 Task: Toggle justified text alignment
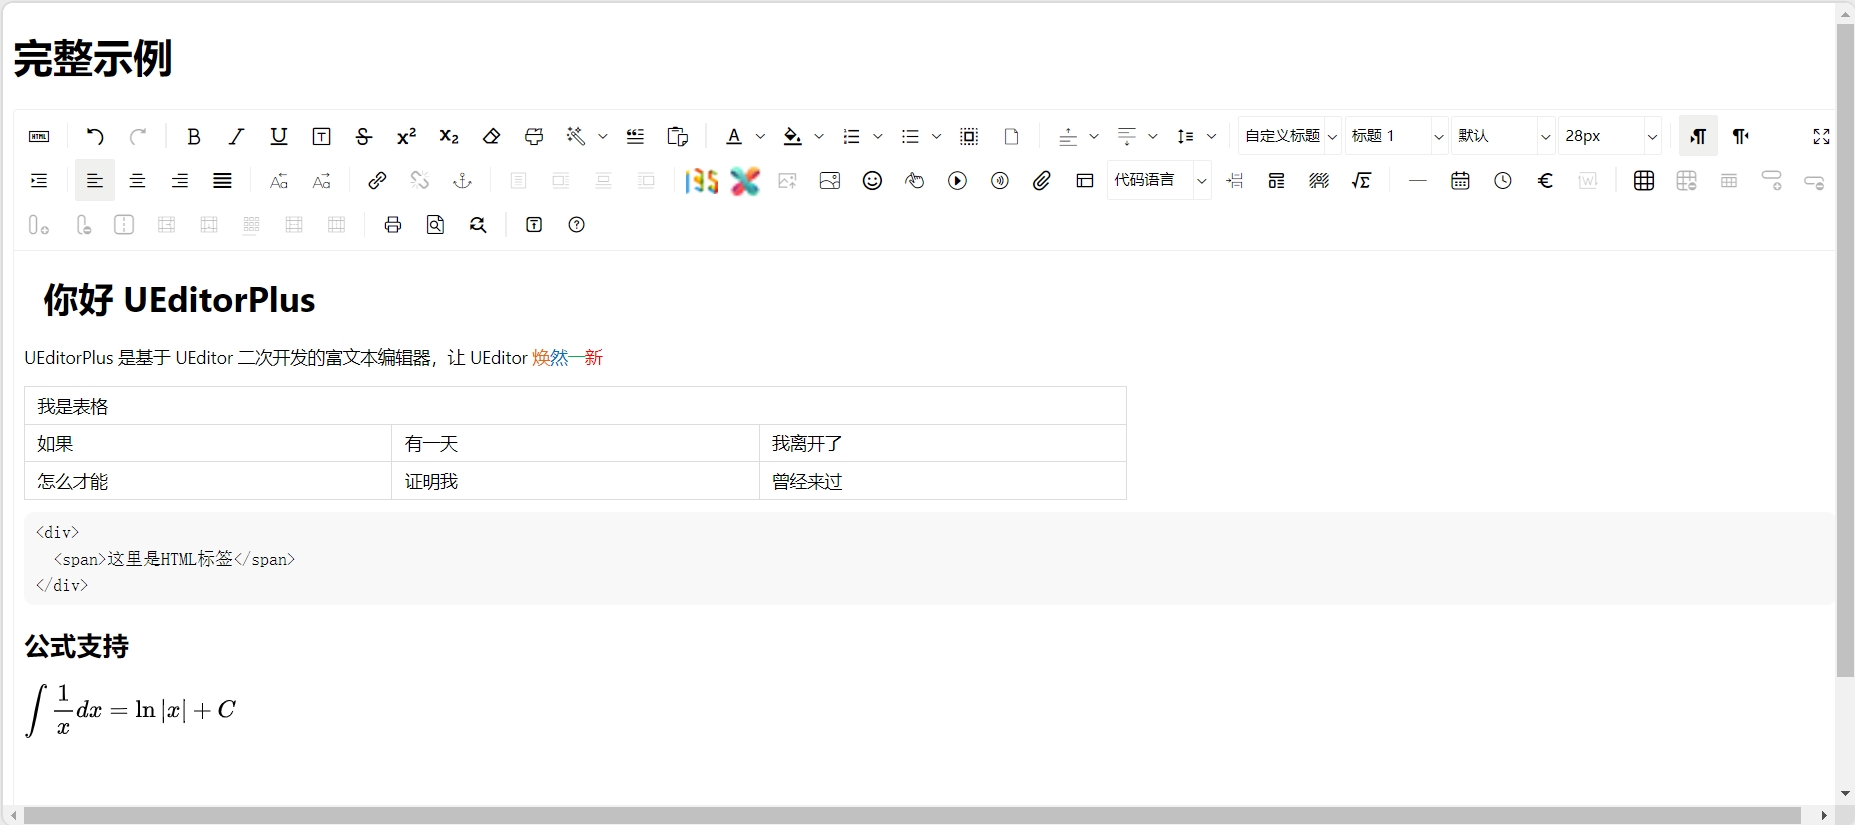tap(223, 181)
